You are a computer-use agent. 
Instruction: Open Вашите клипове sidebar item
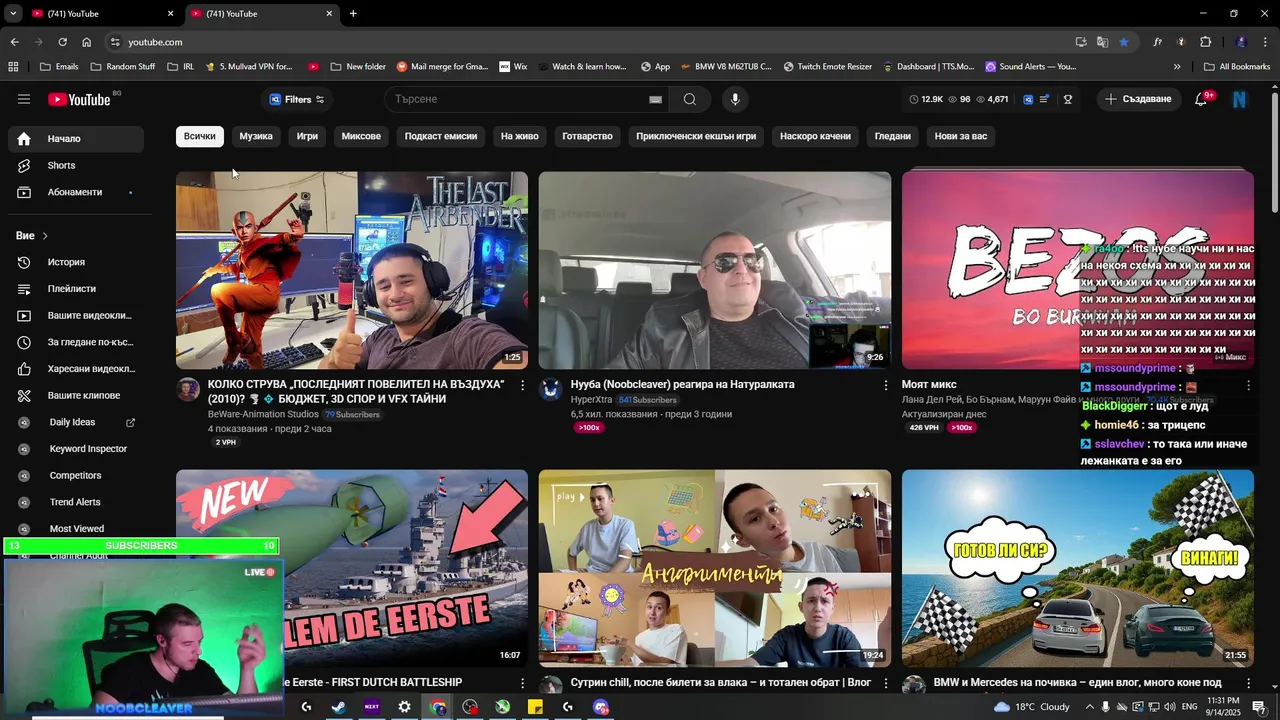tap(76, 395)
